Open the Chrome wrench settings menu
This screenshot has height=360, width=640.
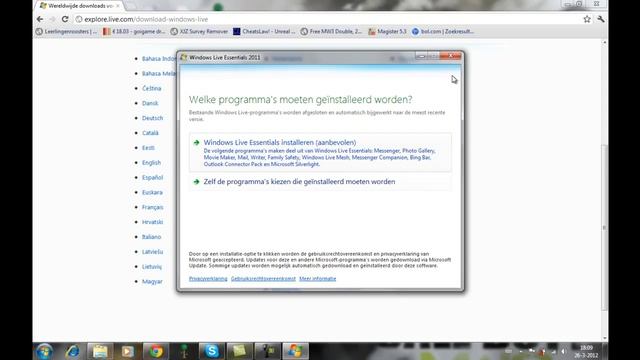(x=600, y=19)
